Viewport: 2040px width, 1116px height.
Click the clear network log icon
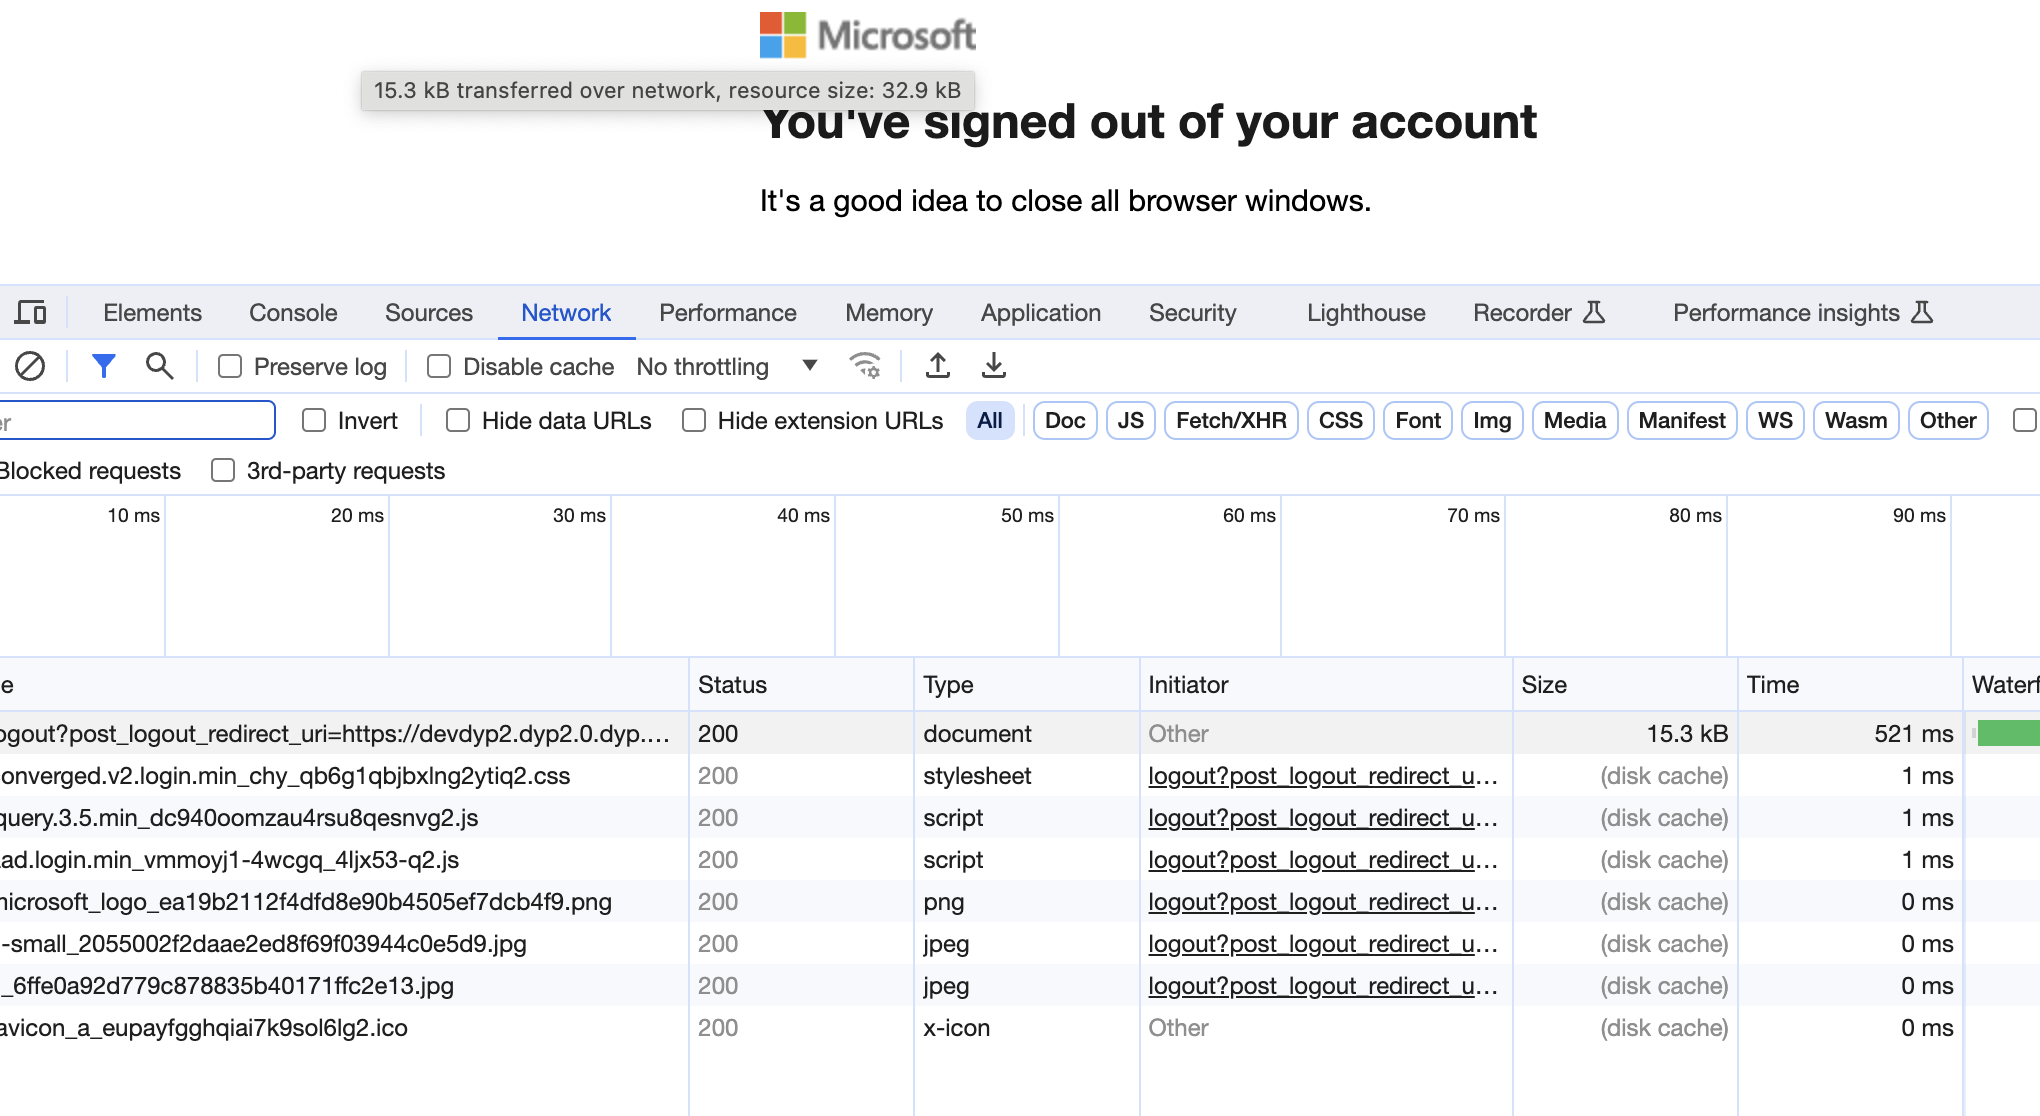pos(30,367)
